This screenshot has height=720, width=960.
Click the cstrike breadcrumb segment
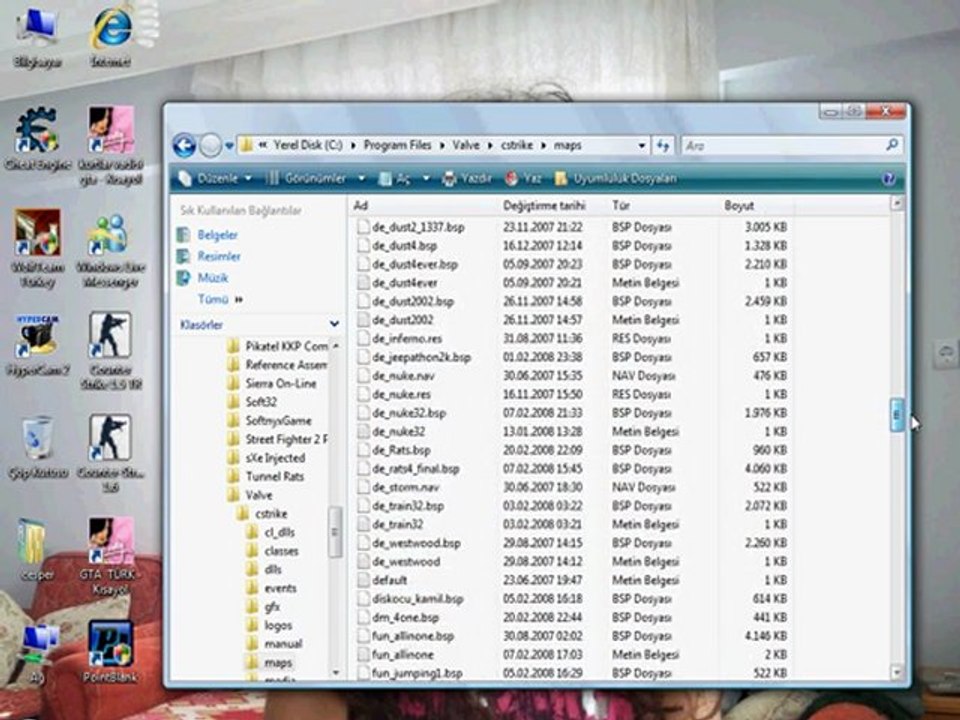(517, 146)
